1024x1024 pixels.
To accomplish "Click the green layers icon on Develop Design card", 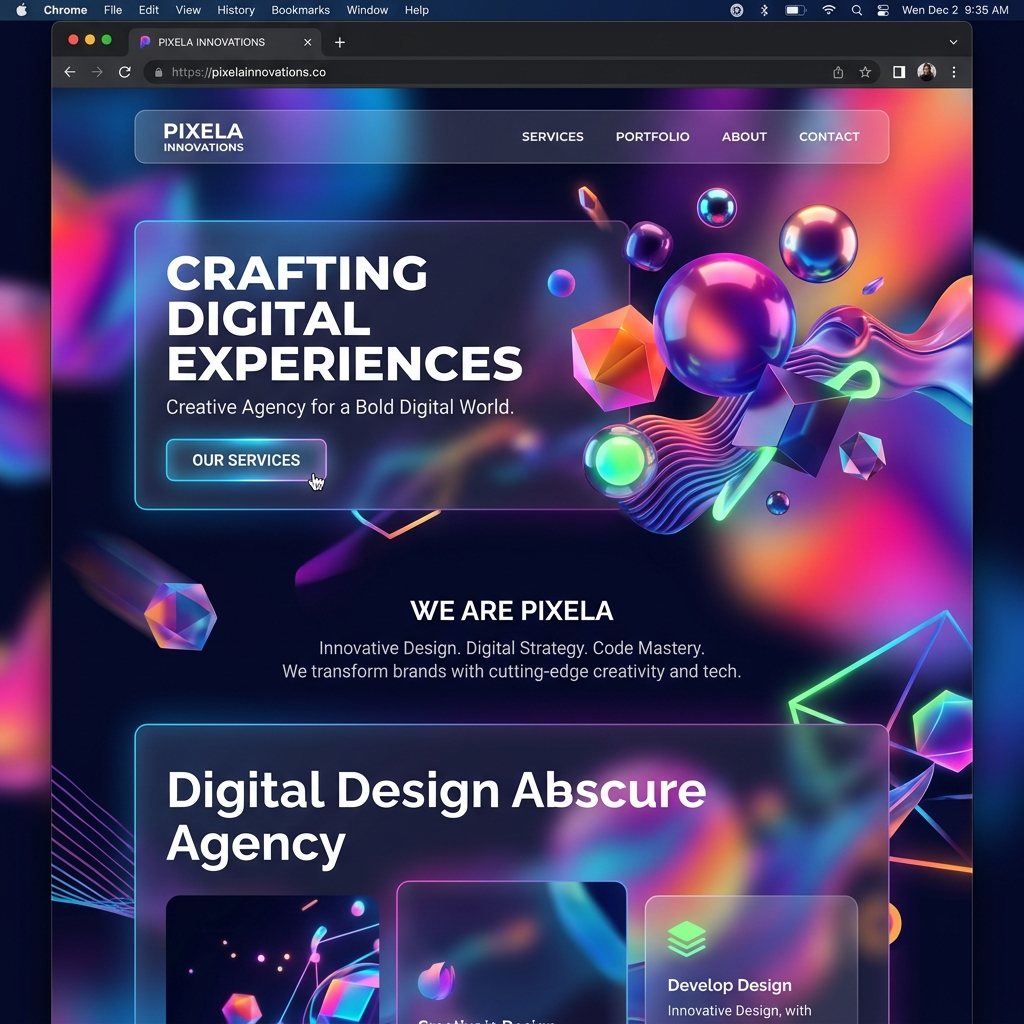I will click(687, 938).
